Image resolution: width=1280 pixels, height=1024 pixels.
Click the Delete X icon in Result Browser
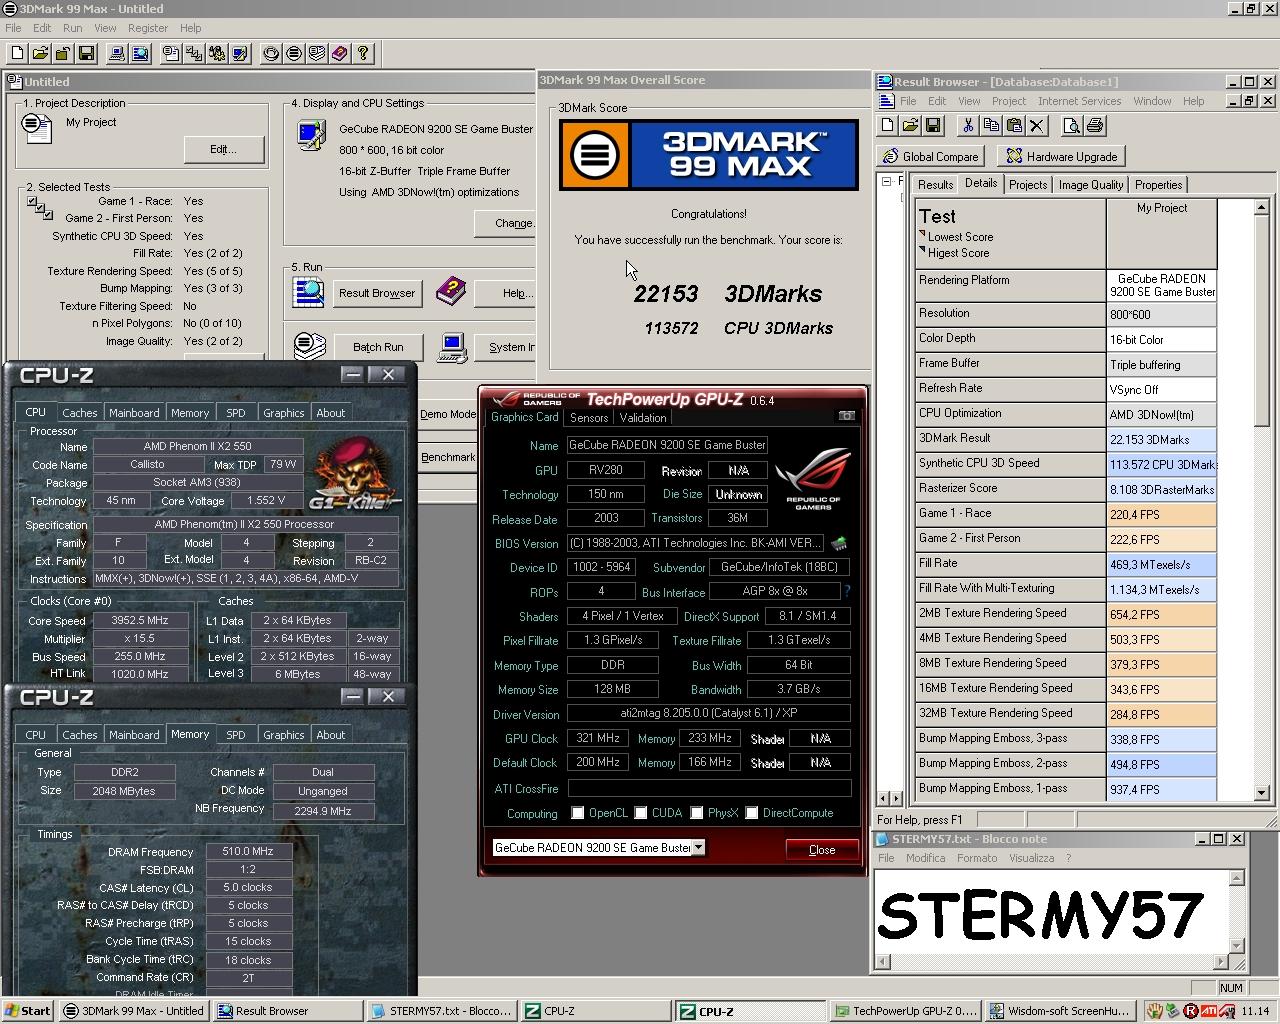click(x=1036, y=125)
